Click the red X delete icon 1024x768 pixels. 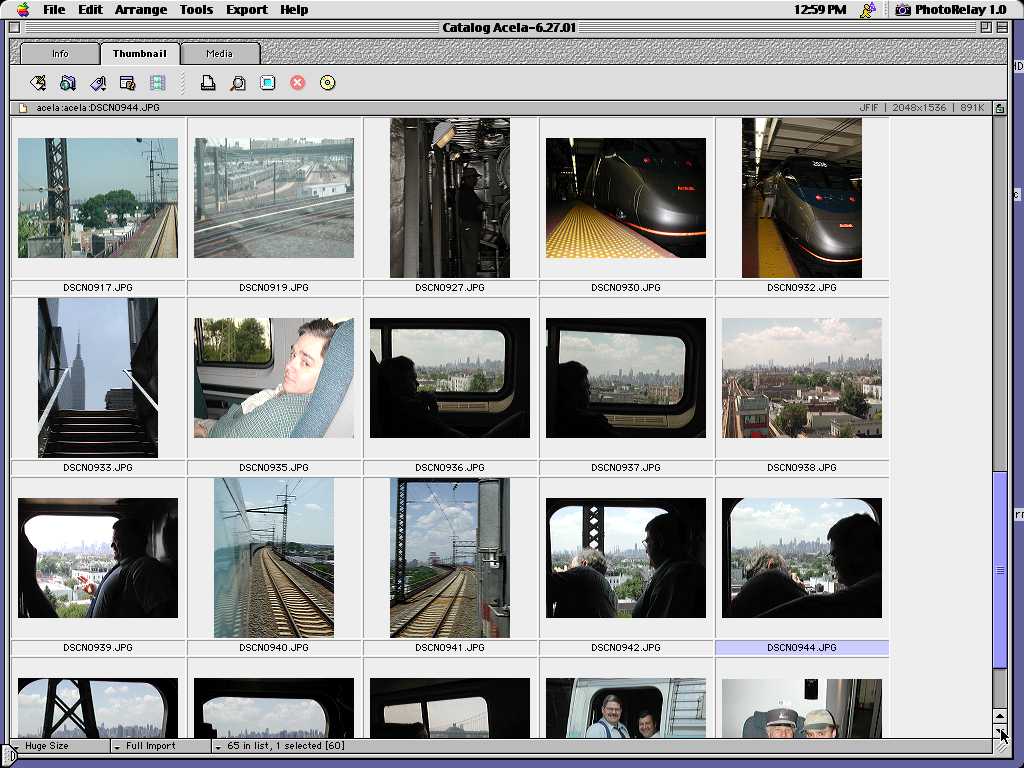click(298, 83)
